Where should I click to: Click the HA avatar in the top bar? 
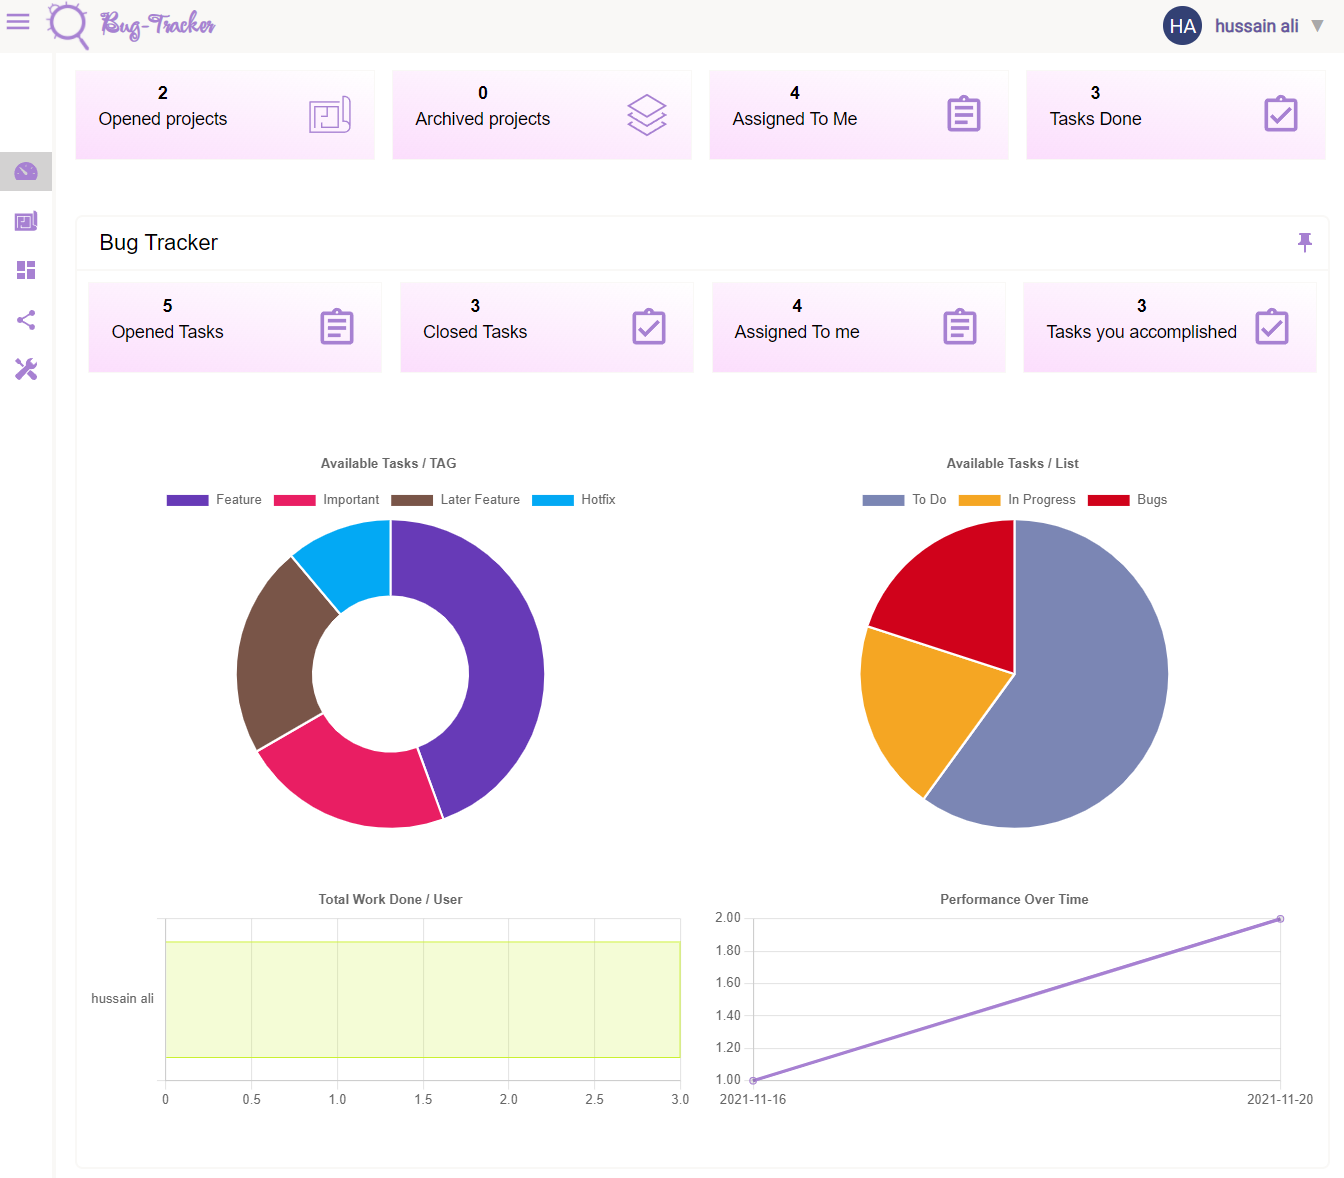pyautogui.click(x=1182, y=25)
